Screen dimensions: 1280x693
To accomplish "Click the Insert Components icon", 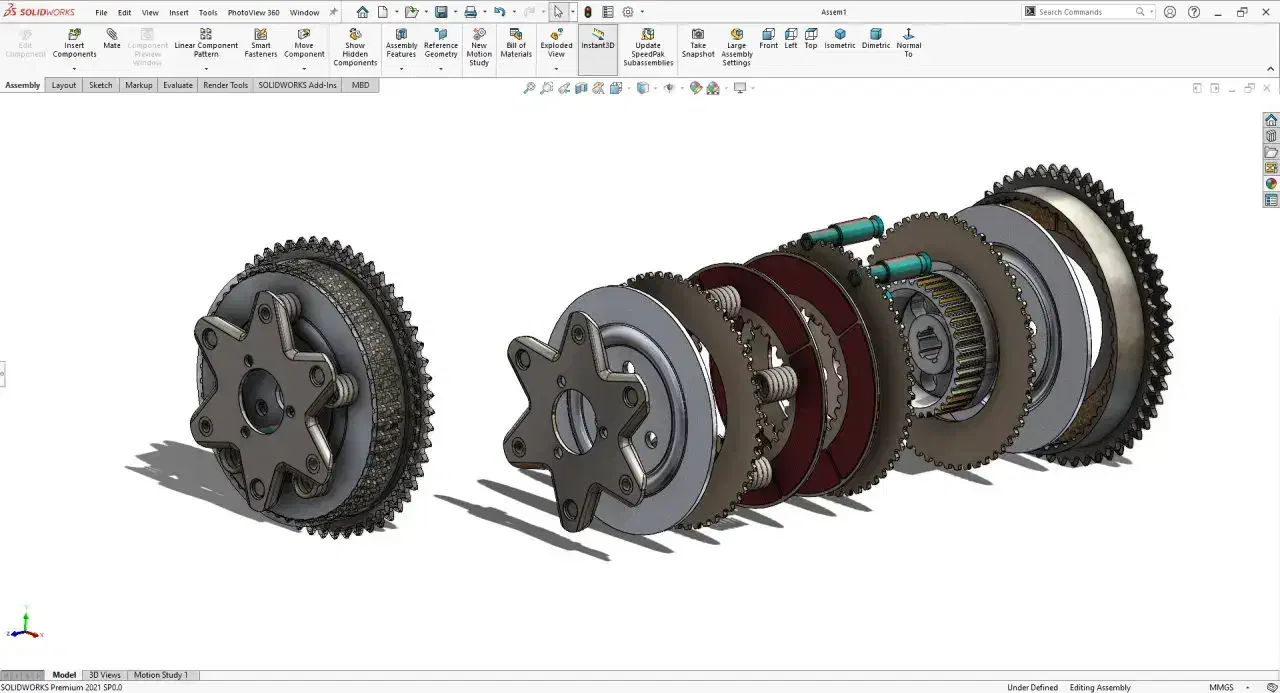I will pyautogui.click(x=74, y=35).
